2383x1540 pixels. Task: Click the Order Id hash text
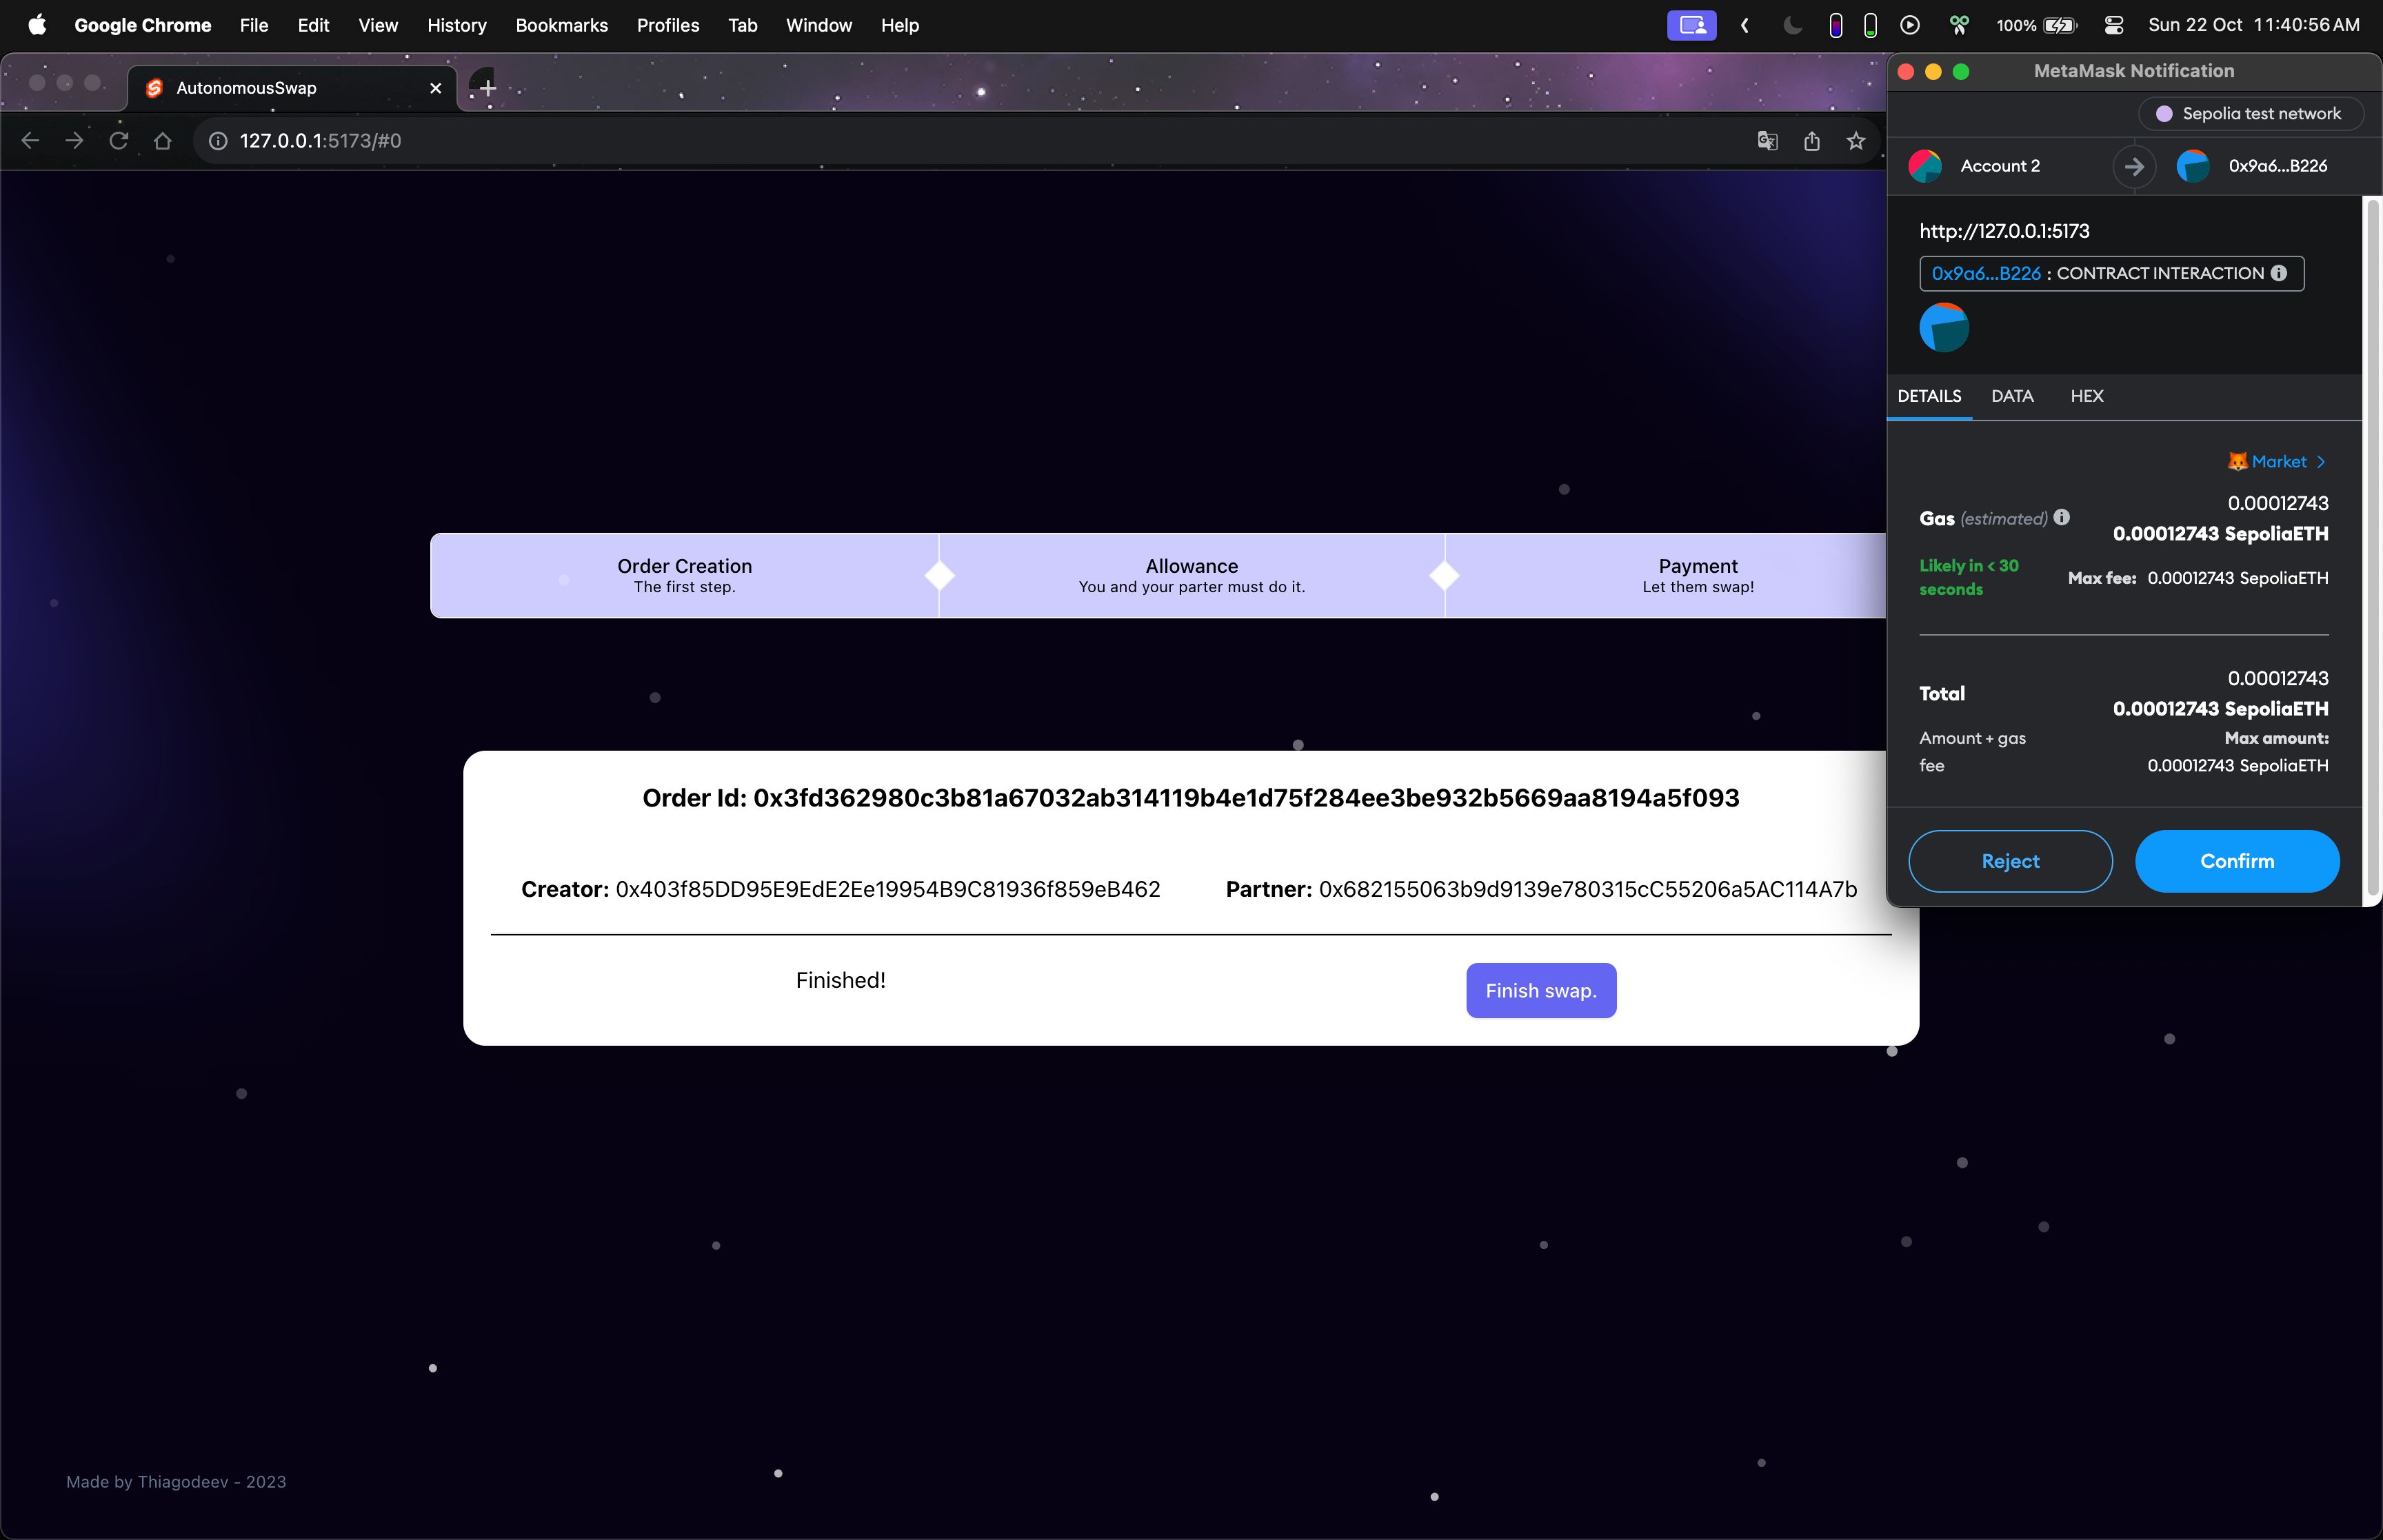(x=1246, y=798)
